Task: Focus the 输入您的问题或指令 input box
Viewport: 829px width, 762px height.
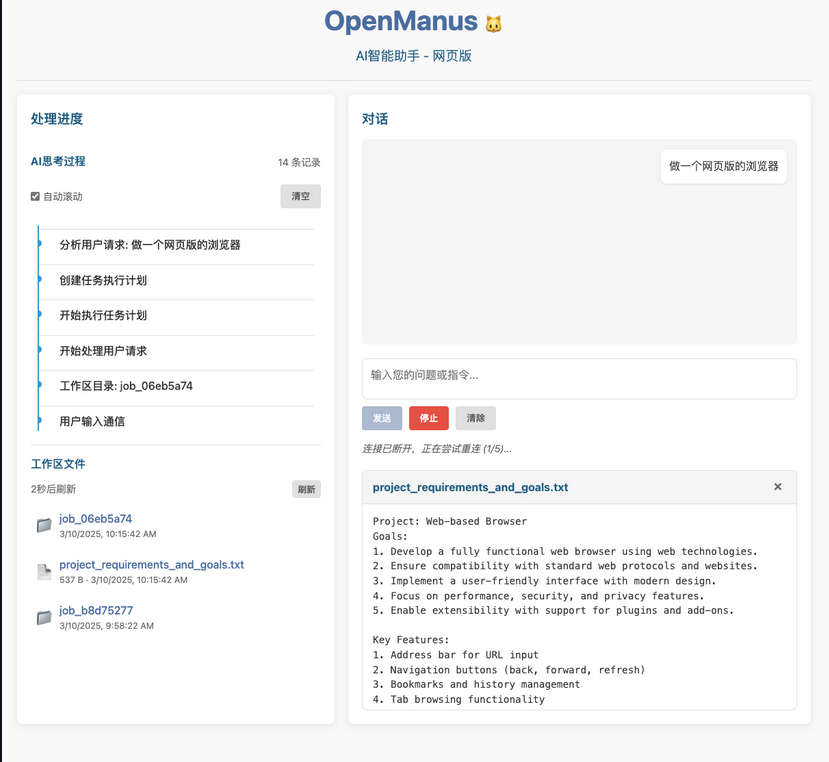Action: coord(579,379)
